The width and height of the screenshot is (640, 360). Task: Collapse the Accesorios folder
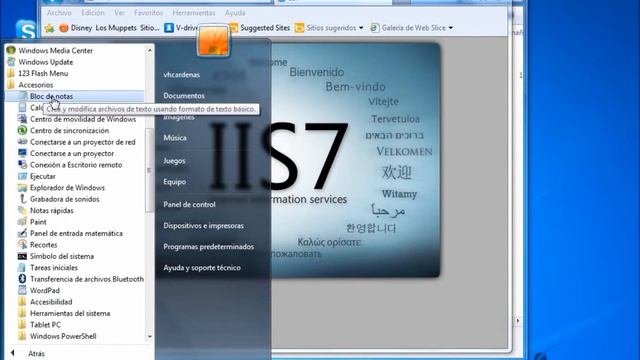tap(36, 85)
